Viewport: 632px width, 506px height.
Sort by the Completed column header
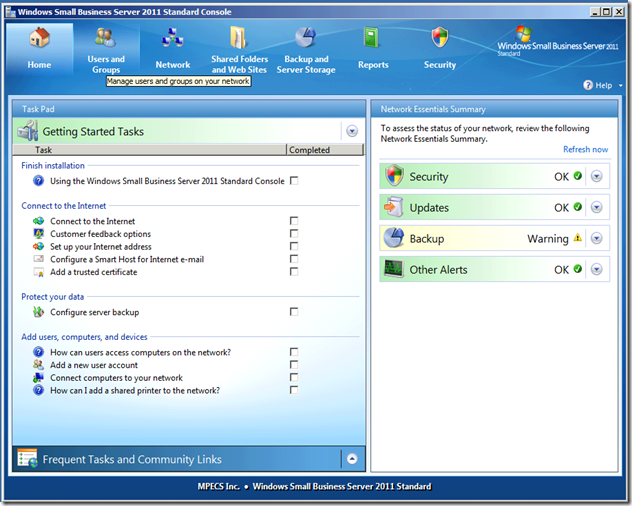(x=309, y=150)
